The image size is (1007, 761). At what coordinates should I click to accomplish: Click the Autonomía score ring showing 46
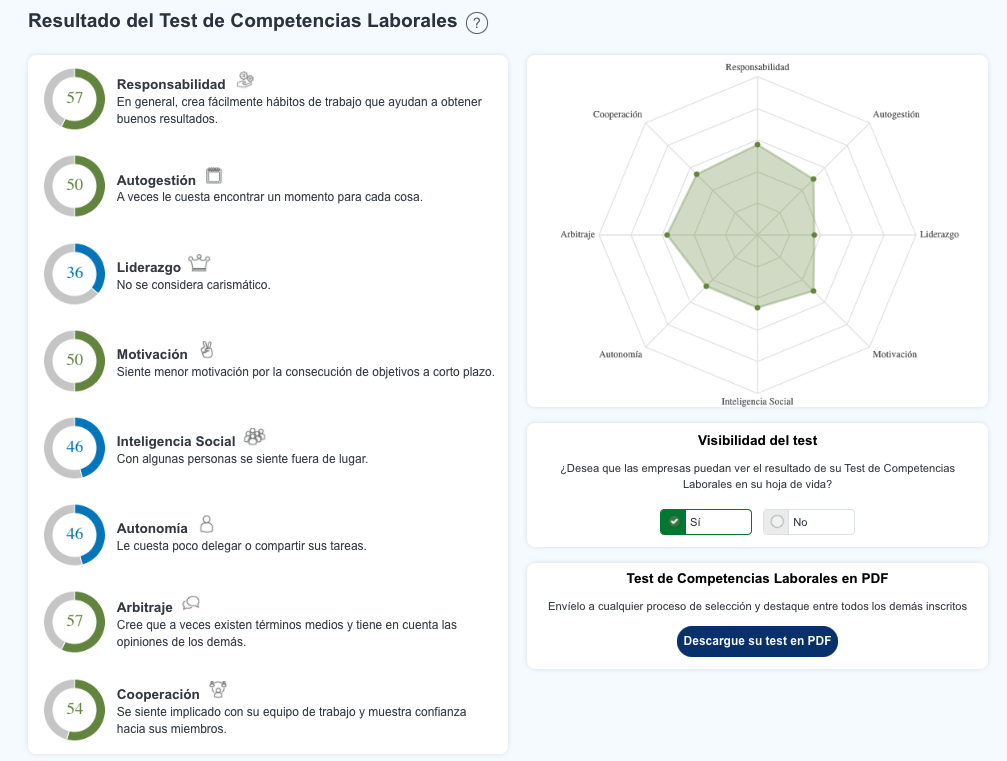tap(75, 534)
